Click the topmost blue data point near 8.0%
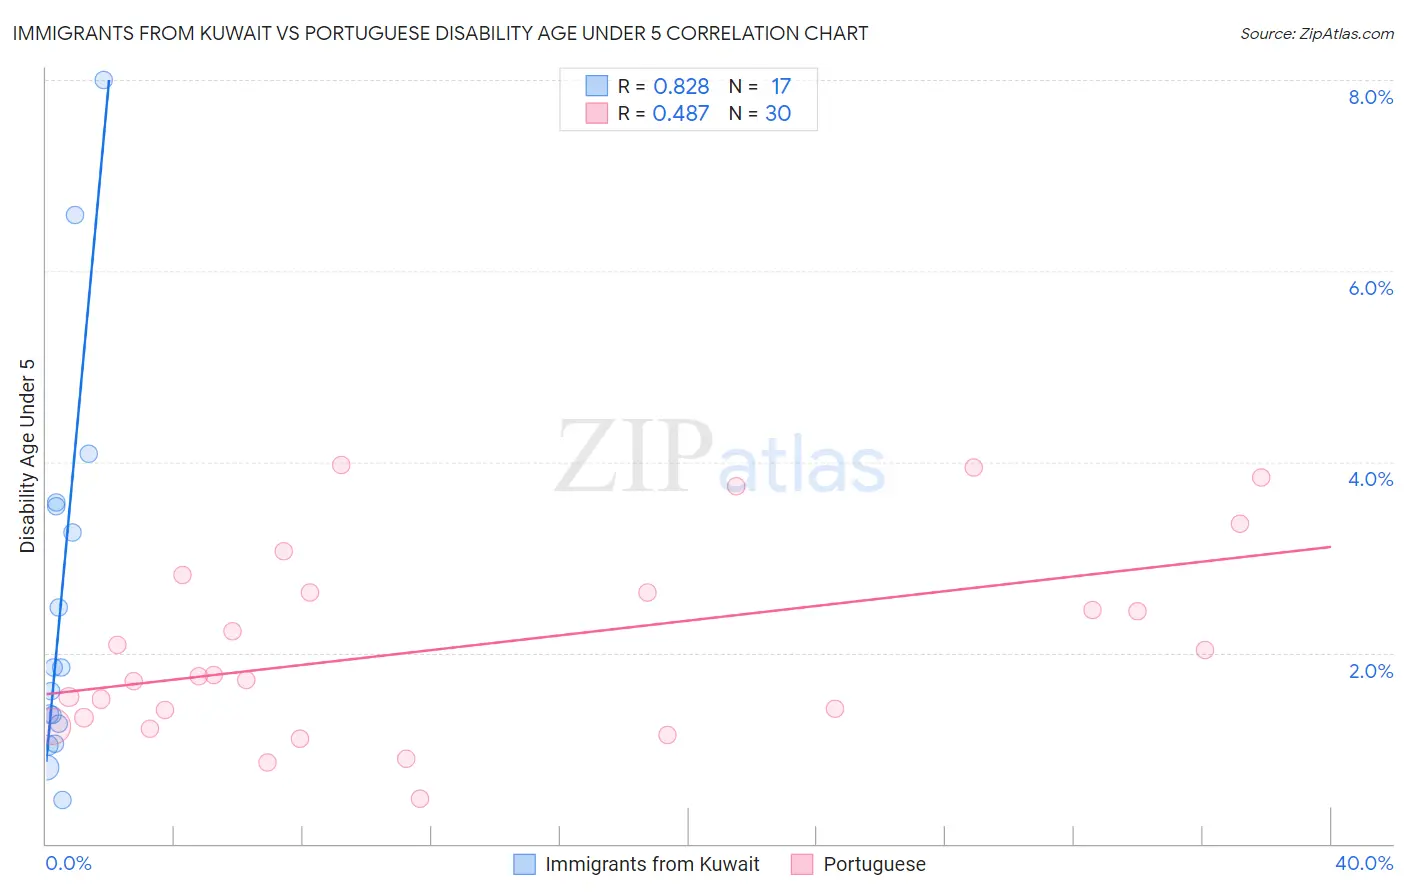The image size is (1406, 892). click(103, 80)
